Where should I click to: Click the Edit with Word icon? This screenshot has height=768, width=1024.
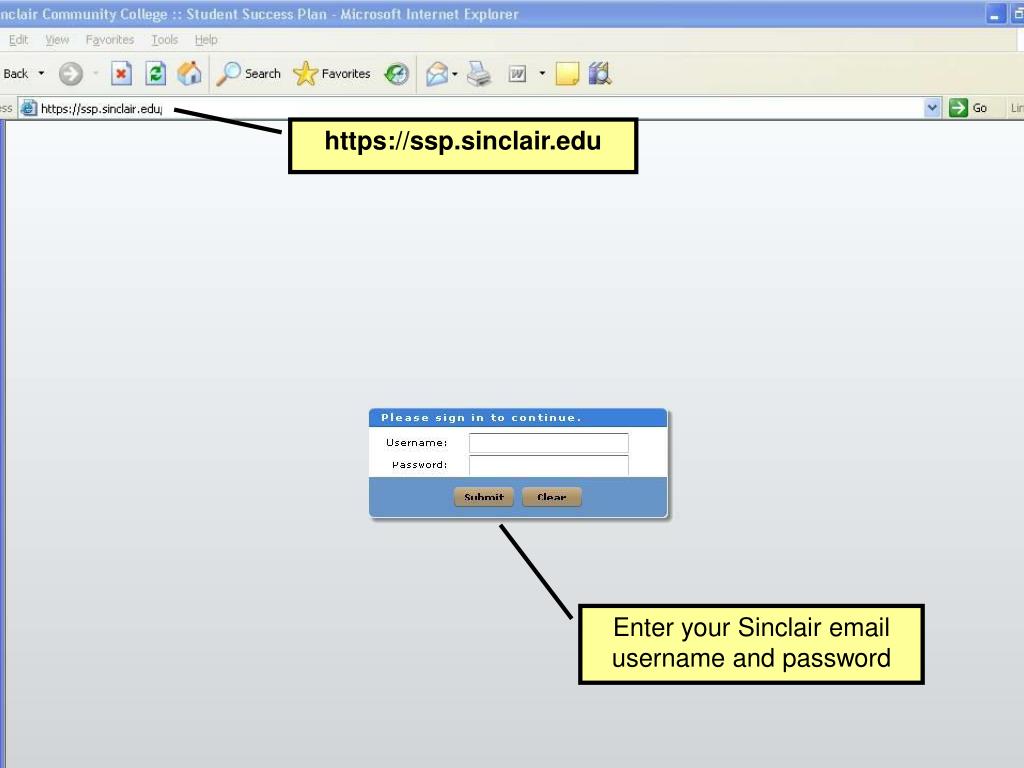tap(517, 74)
